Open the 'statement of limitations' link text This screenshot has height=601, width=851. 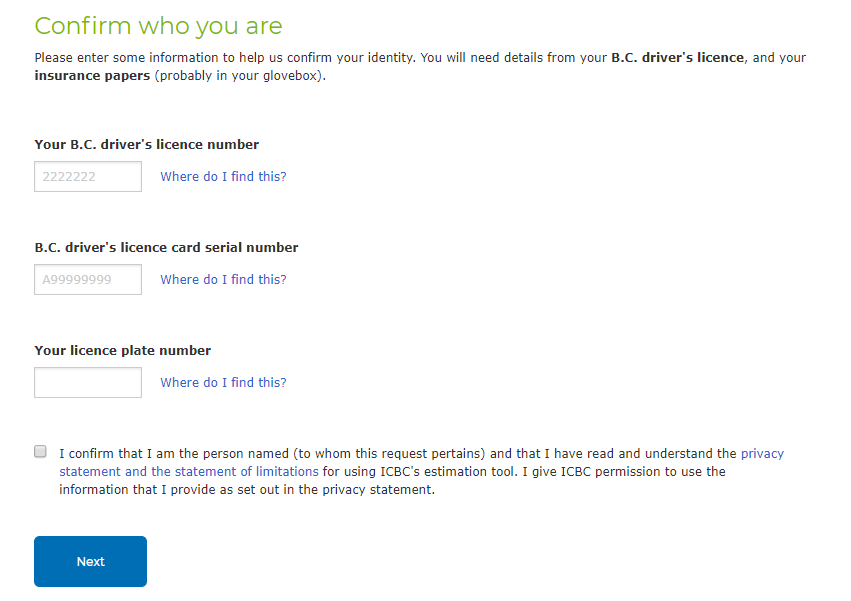point(246,471)
